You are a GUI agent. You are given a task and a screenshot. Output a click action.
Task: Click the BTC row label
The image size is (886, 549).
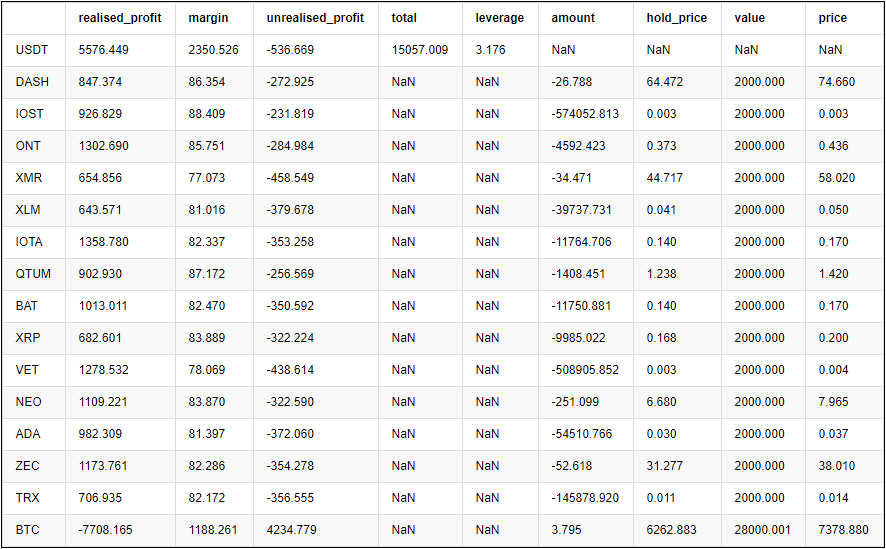click(x=28, y=530)
